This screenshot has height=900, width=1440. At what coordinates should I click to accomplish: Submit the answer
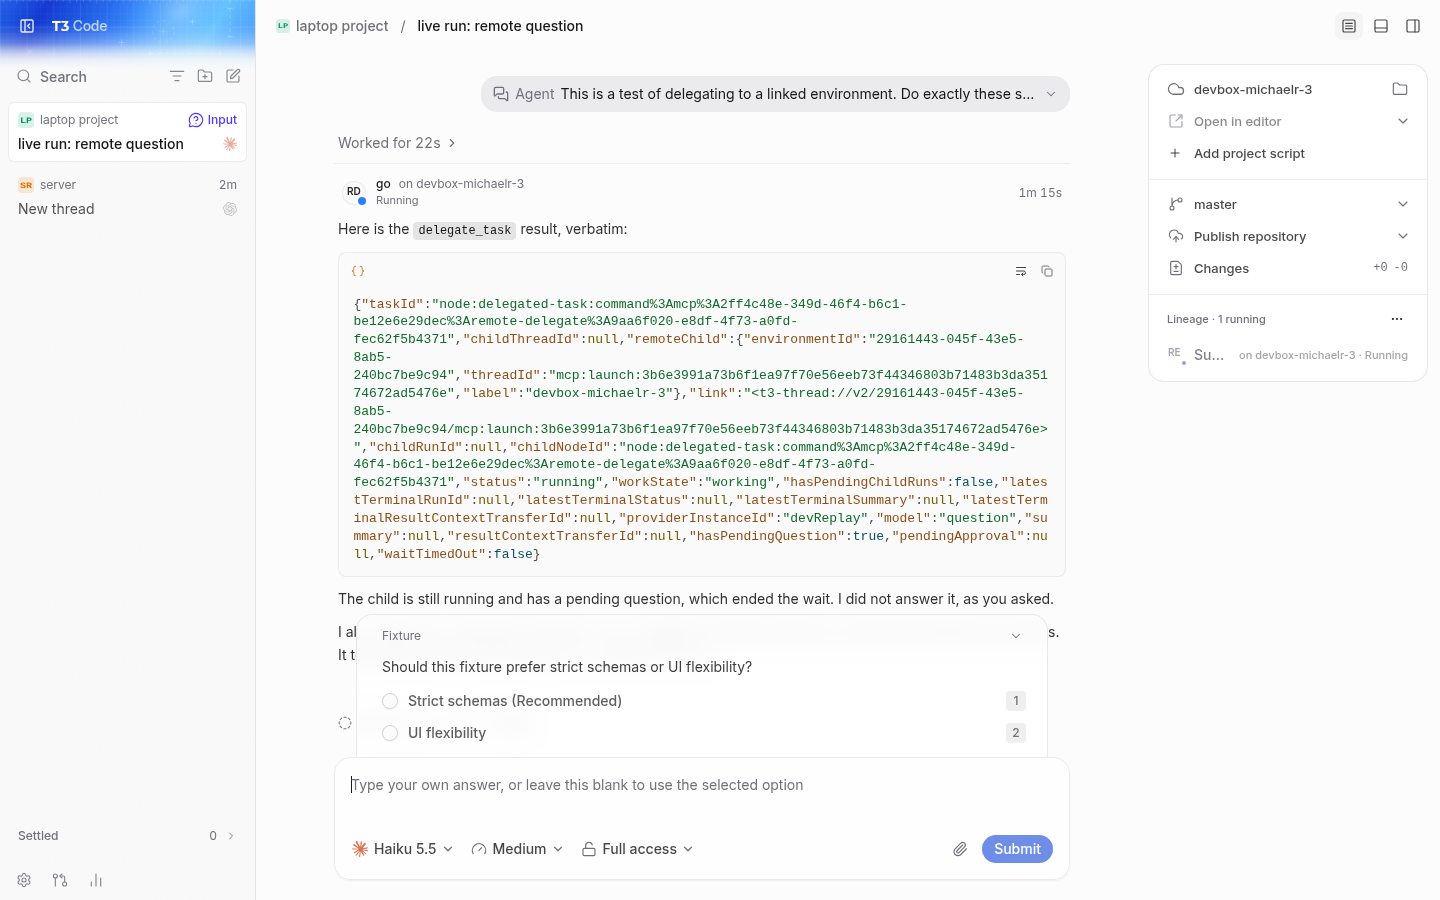[x=1017, y=849]
